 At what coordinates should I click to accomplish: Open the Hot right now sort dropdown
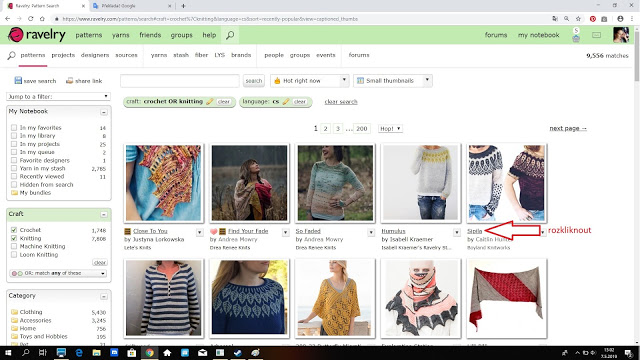[x=309, y=81]
